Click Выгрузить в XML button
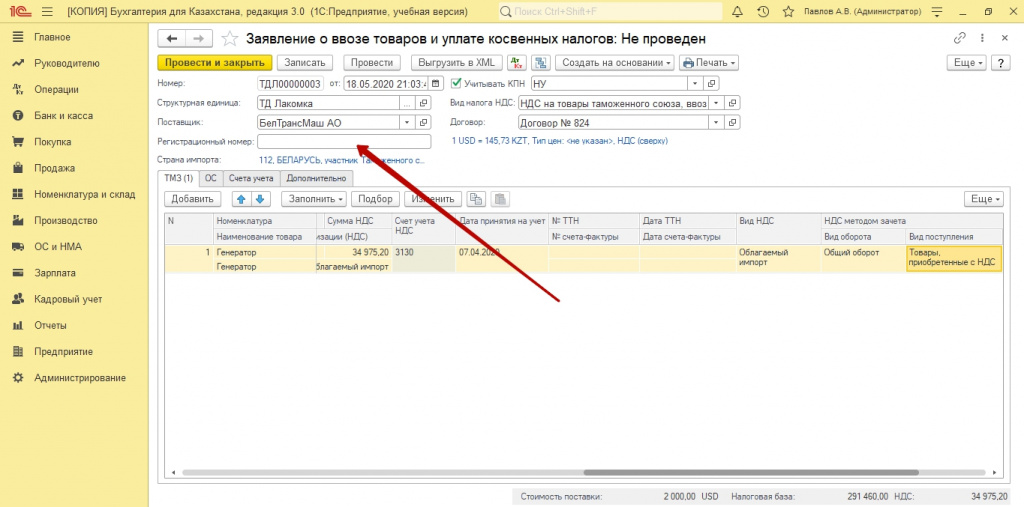The width and height of the screenshot is (1024, 507). 456,63
